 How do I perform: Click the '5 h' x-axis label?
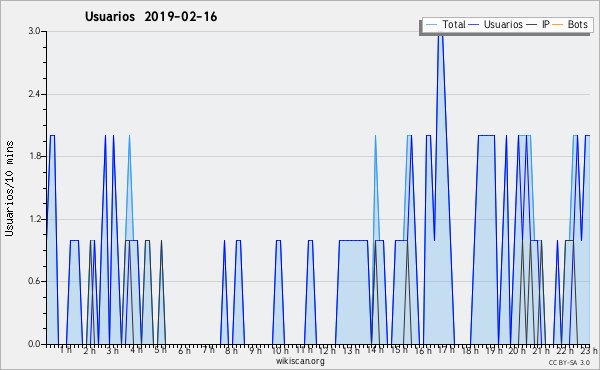coord(160,350)
